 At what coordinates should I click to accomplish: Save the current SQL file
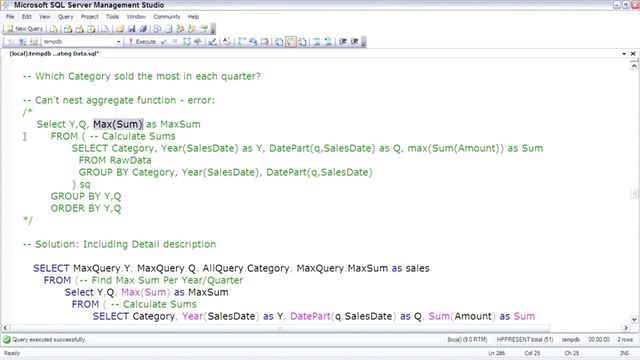coord(131,29)
